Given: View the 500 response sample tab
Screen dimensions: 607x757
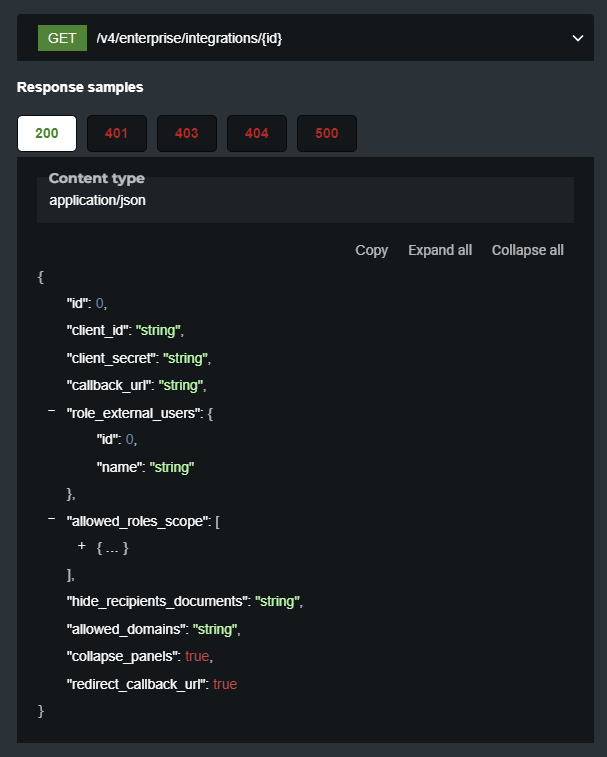Looking at the screenshot, I should click(x=327, y=133).
